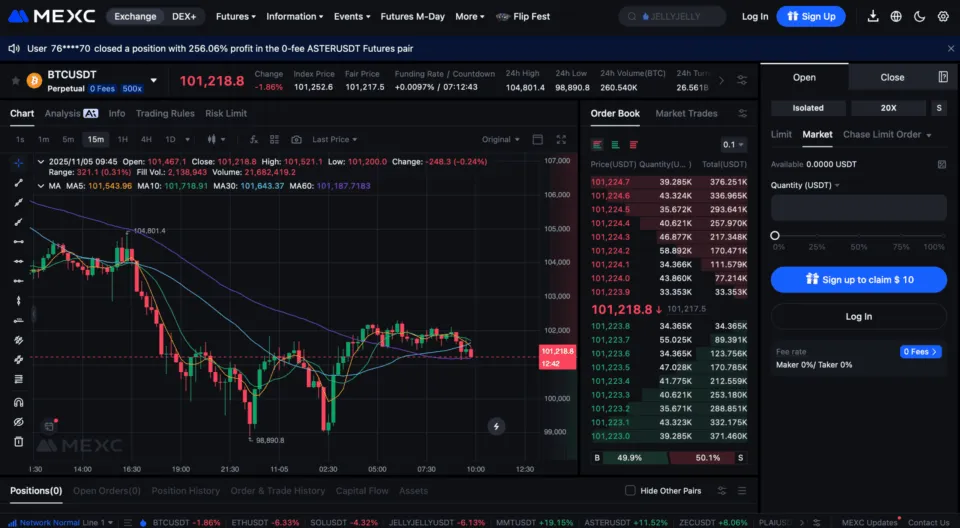Switch to the Exchange toggle

(135, 17)
